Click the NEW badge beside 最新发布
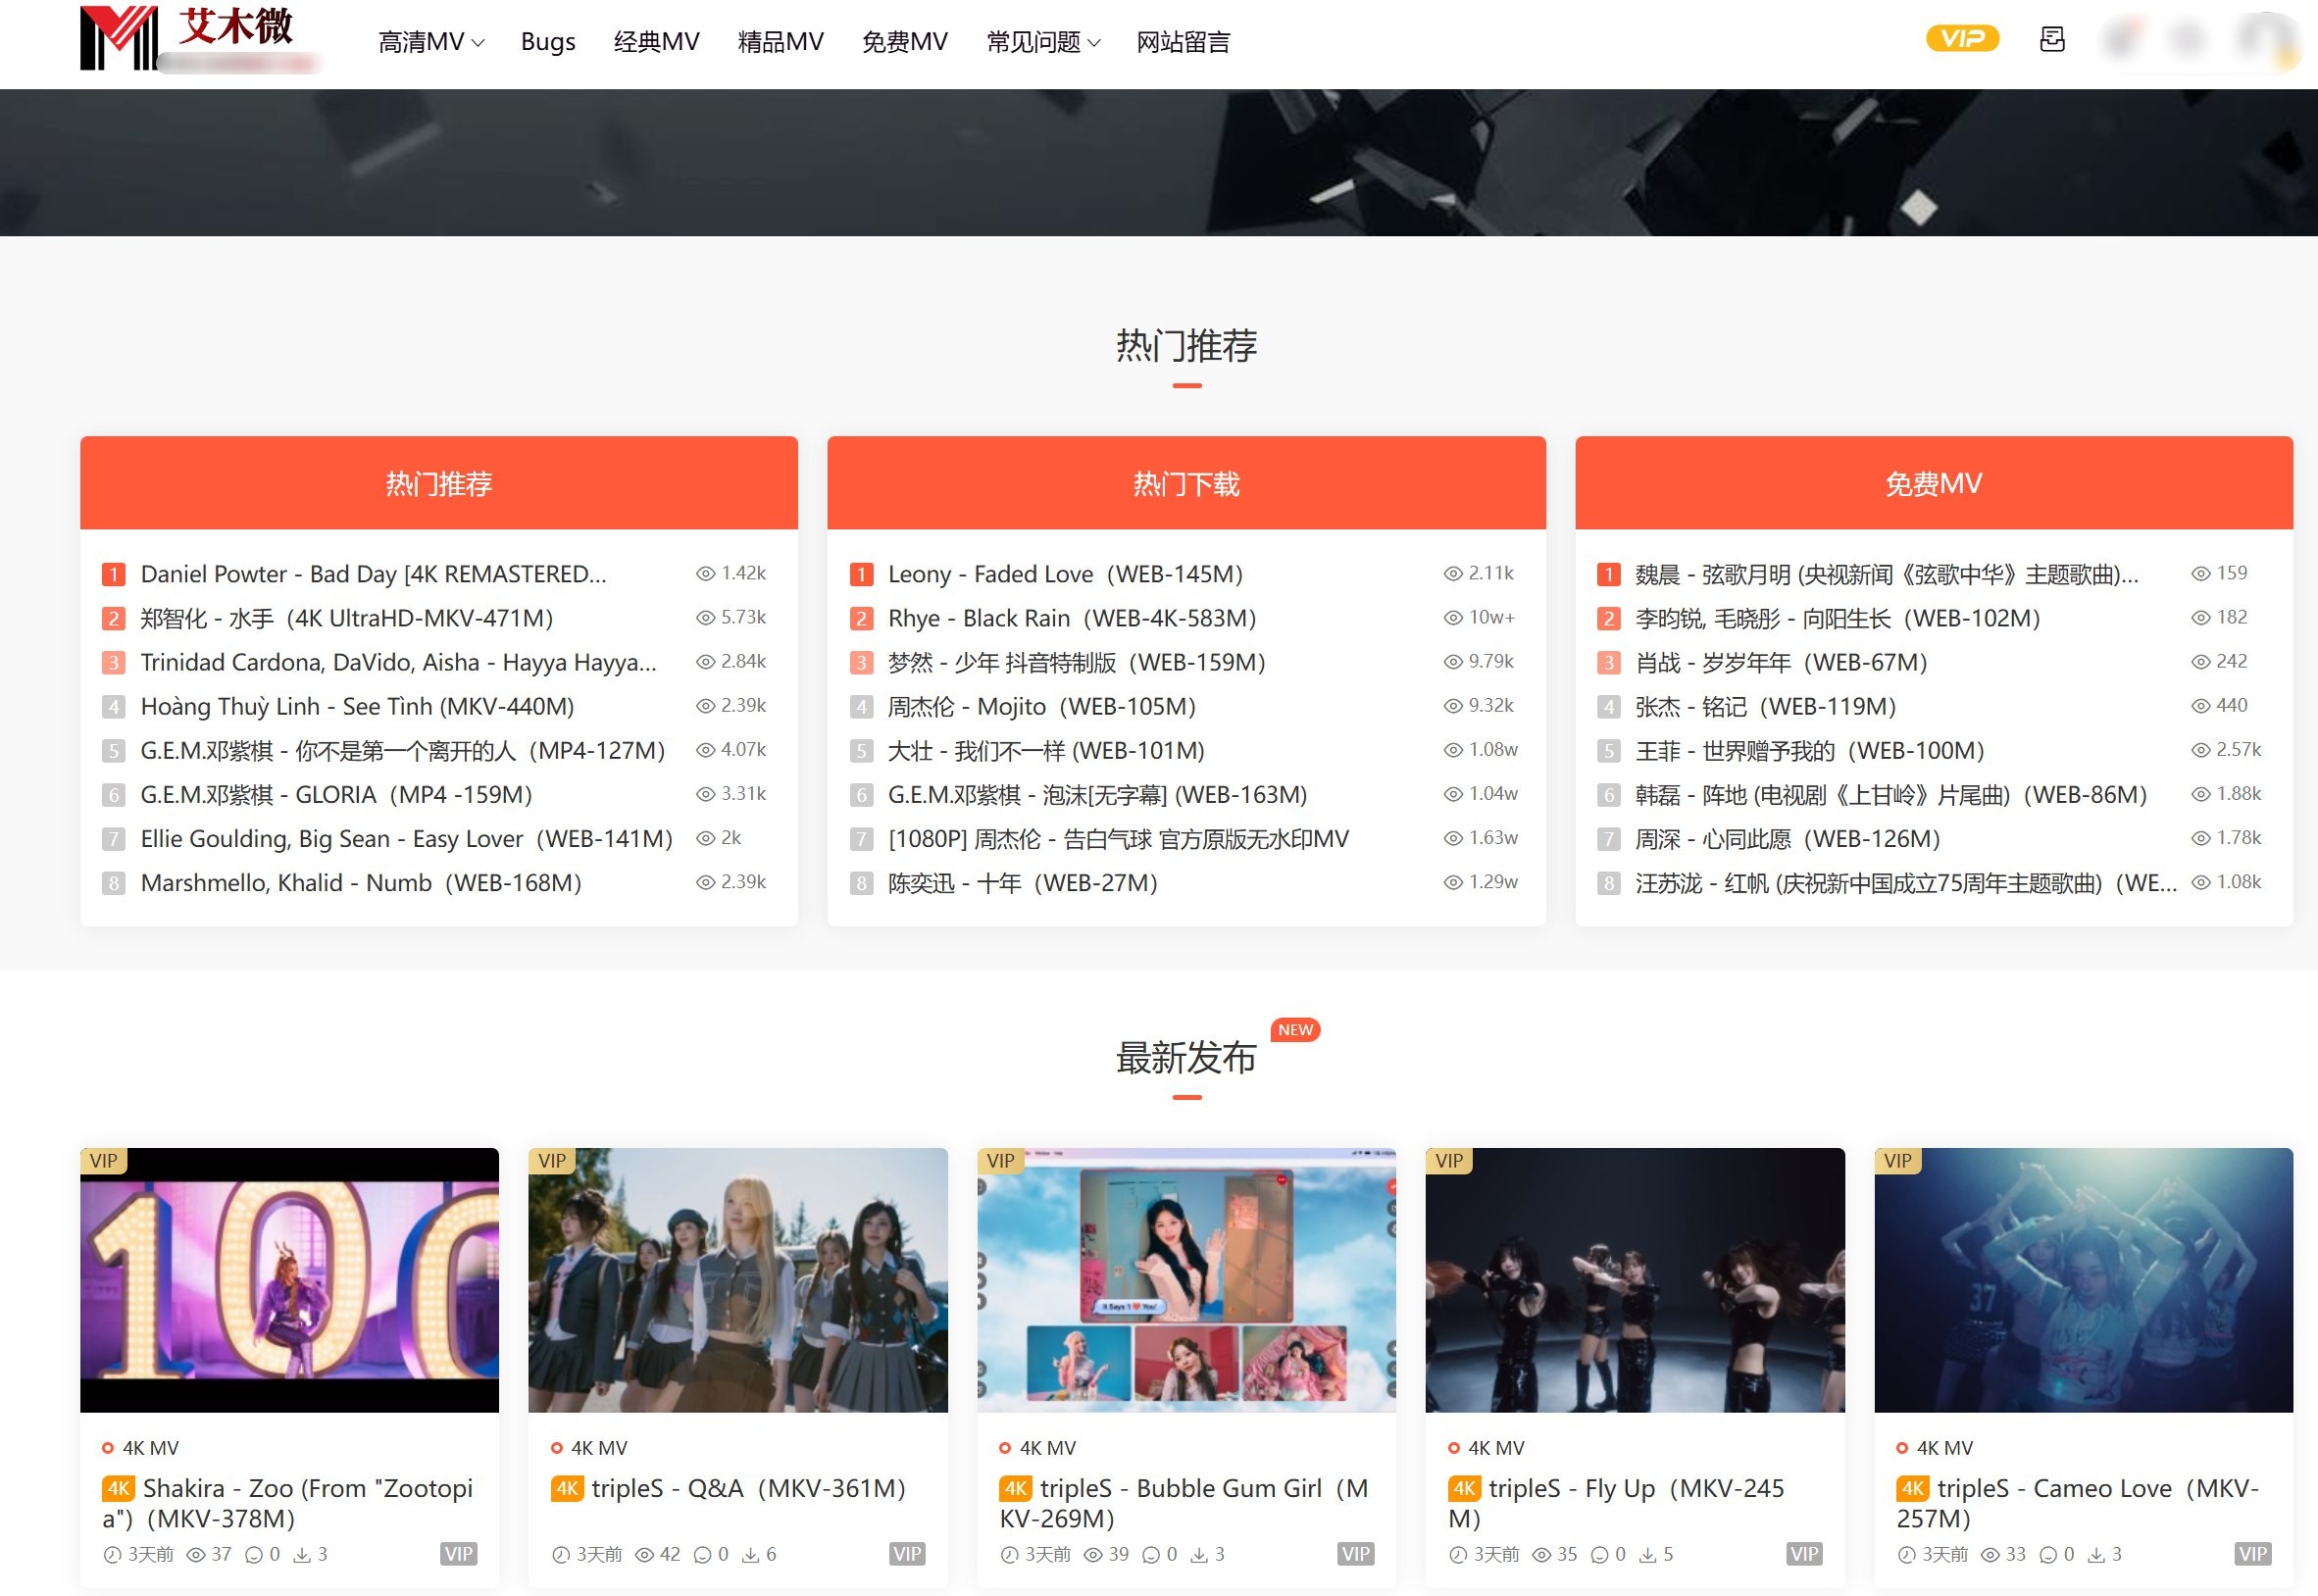 (1295, 1030)
